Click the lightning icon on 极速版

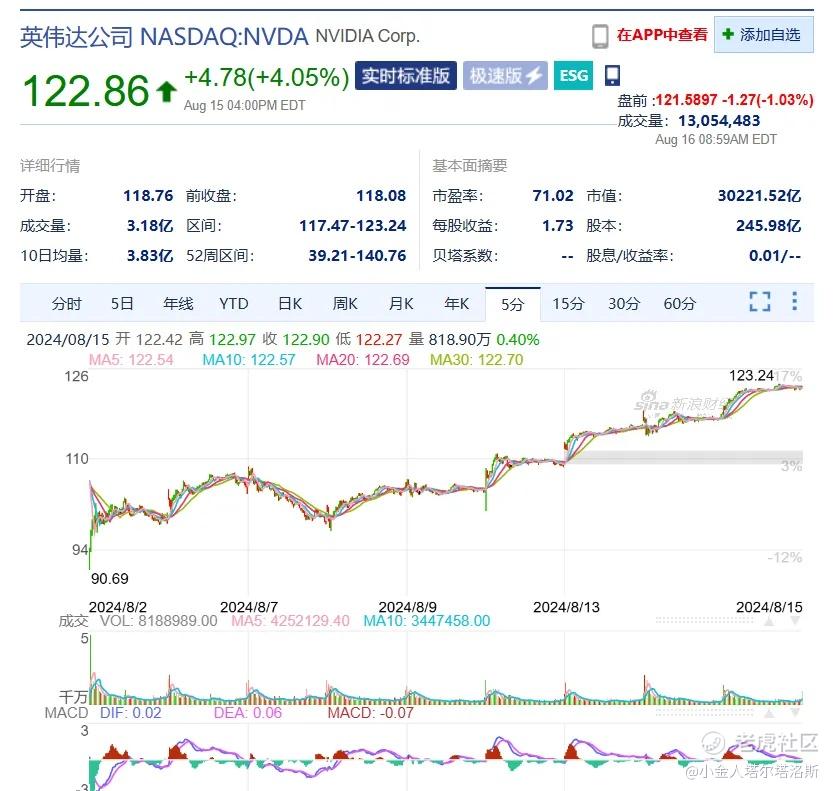(x=533, y=76)
